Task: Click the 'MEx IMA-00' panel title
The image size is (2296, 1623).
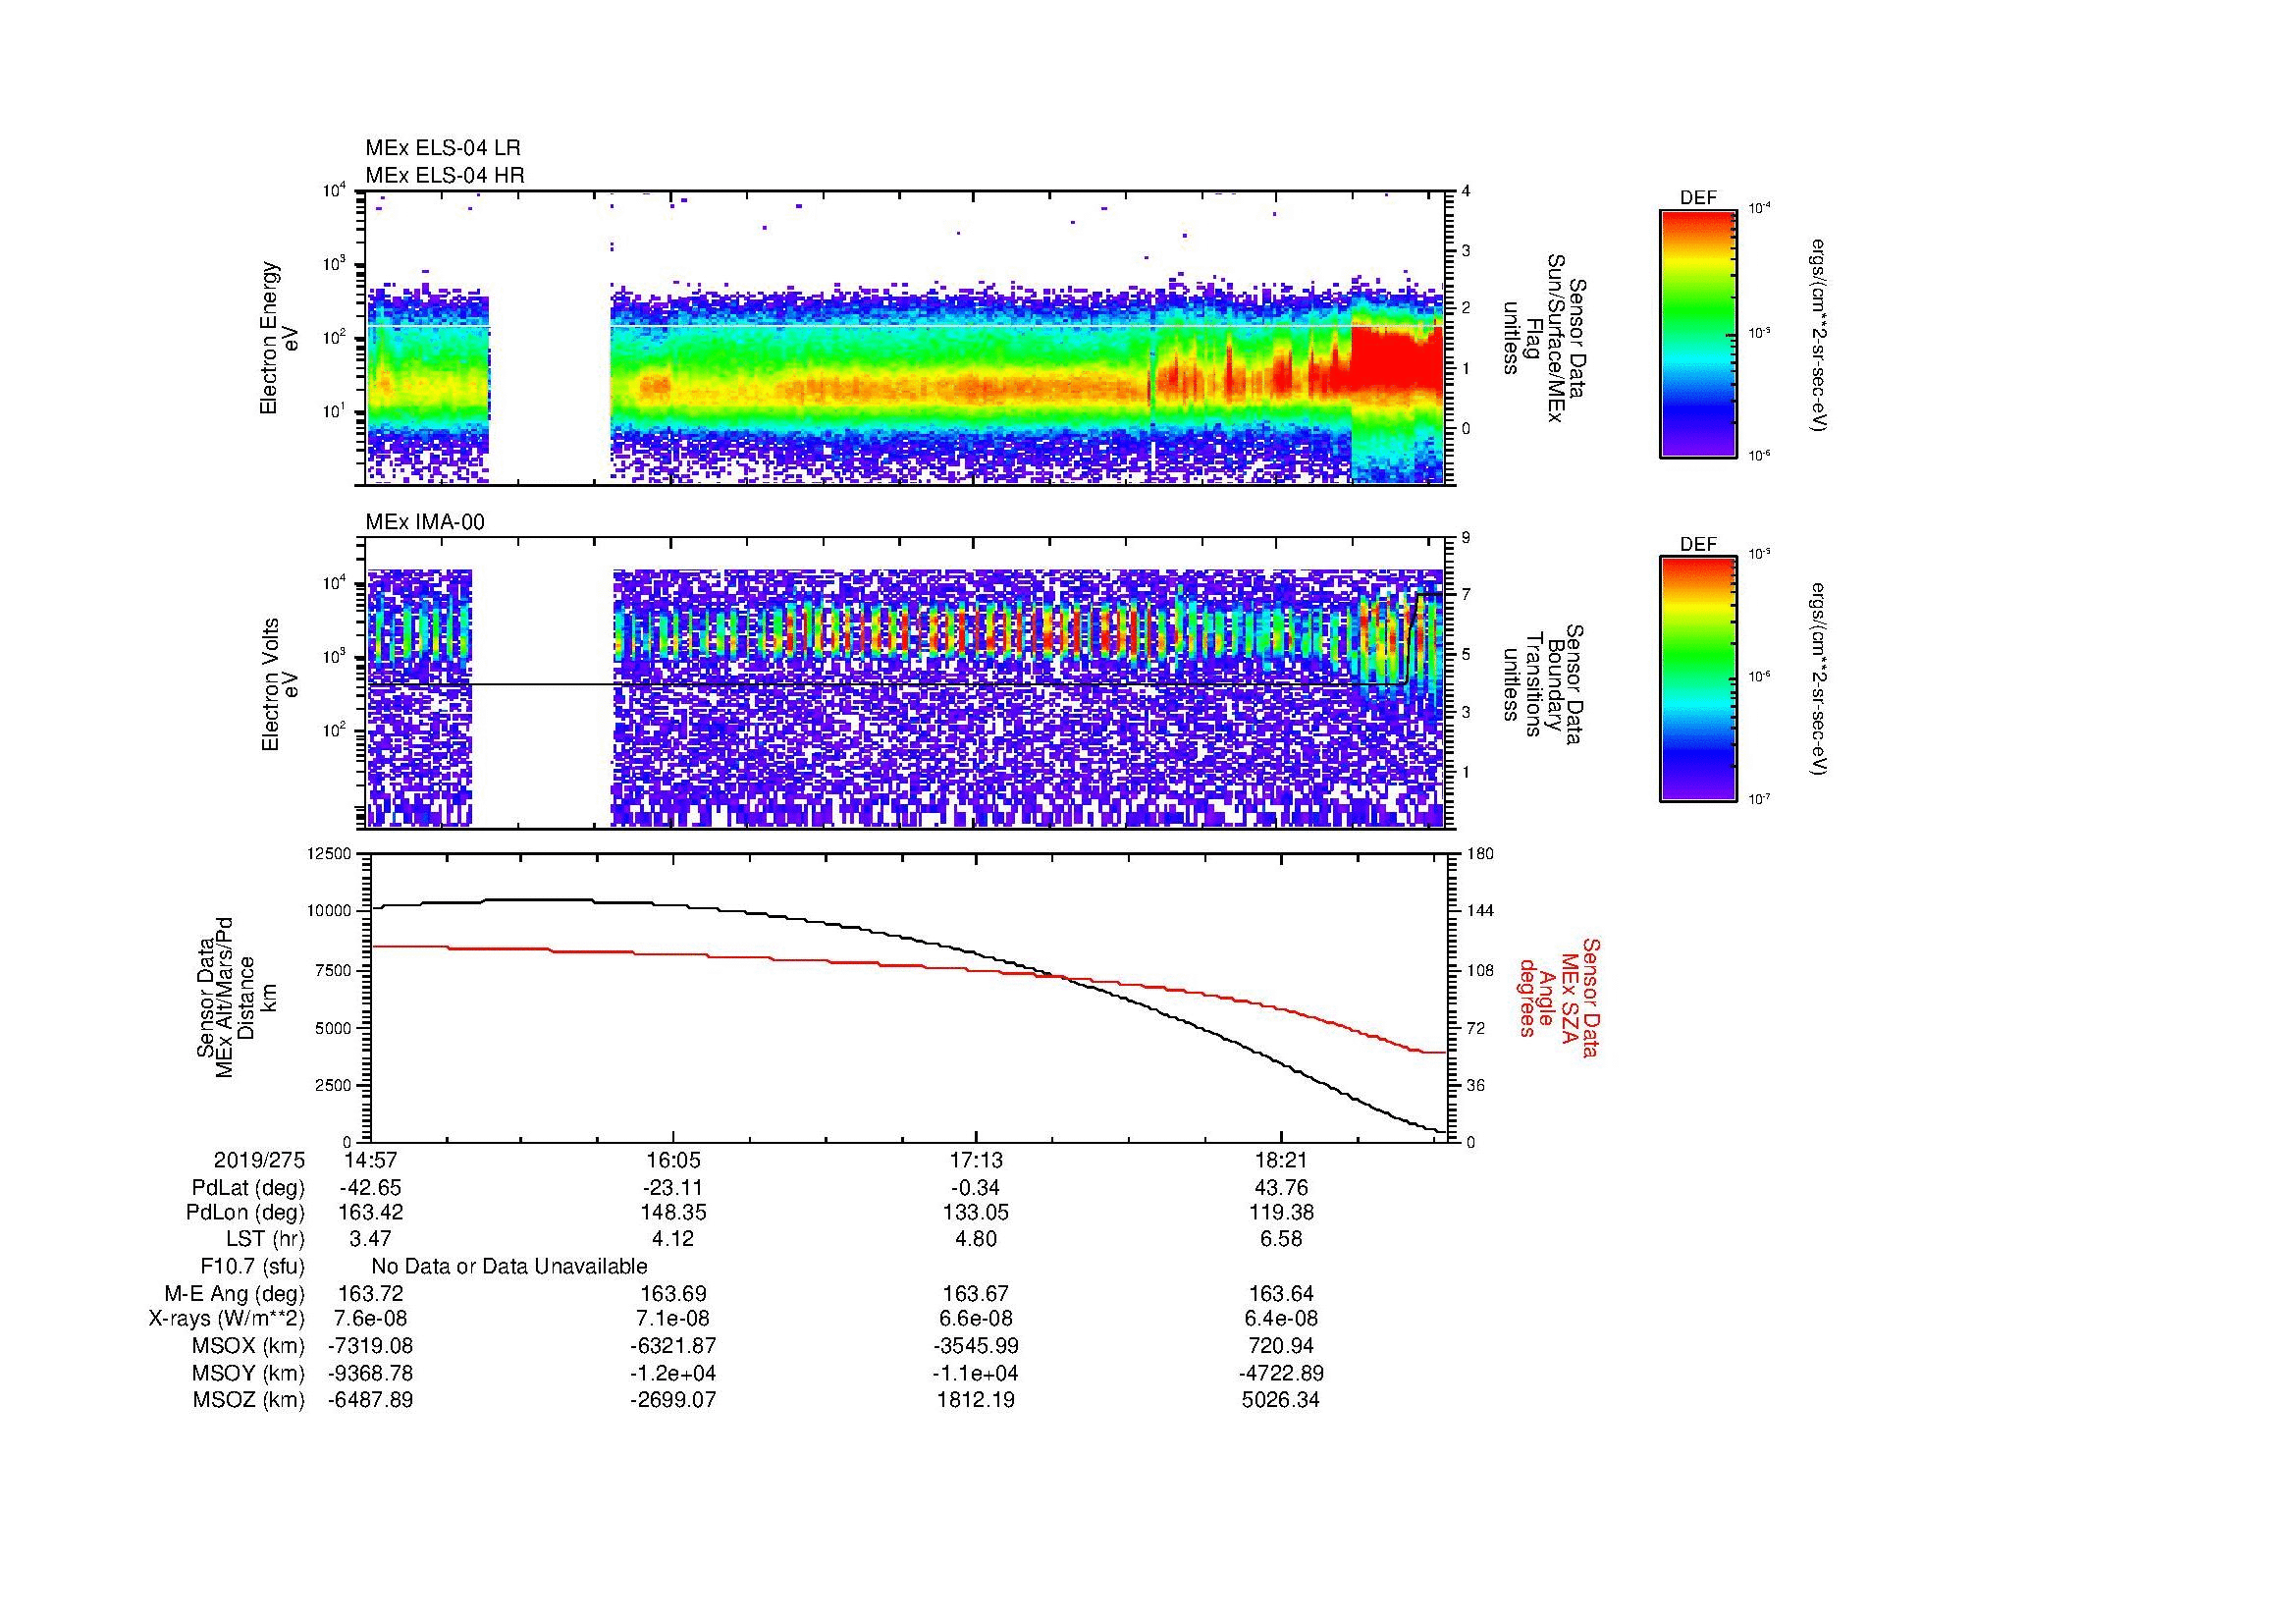Action: [425, 522]
